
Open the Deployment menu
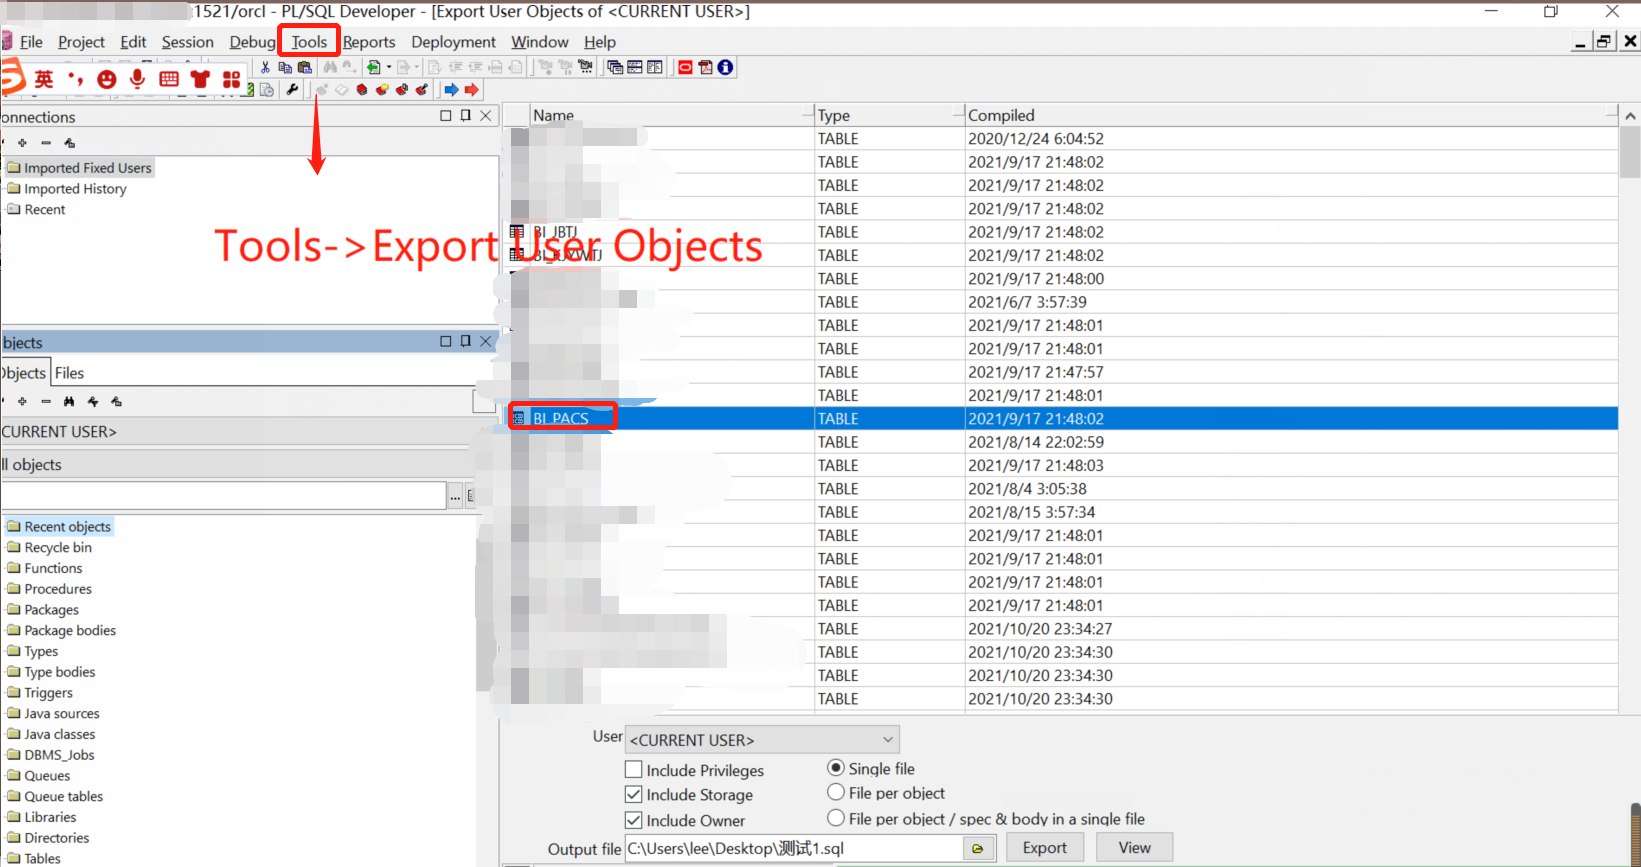point(453,42)
